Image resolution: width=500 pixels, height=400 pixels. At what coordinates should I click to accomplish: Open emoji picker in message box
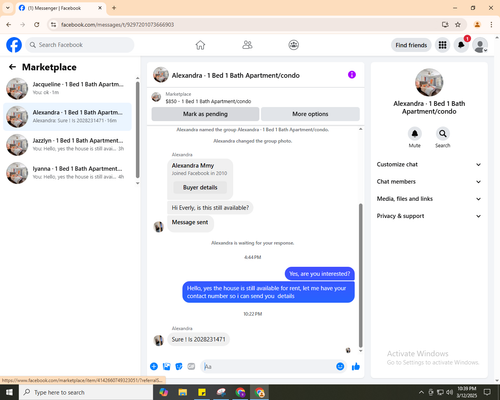340,366
